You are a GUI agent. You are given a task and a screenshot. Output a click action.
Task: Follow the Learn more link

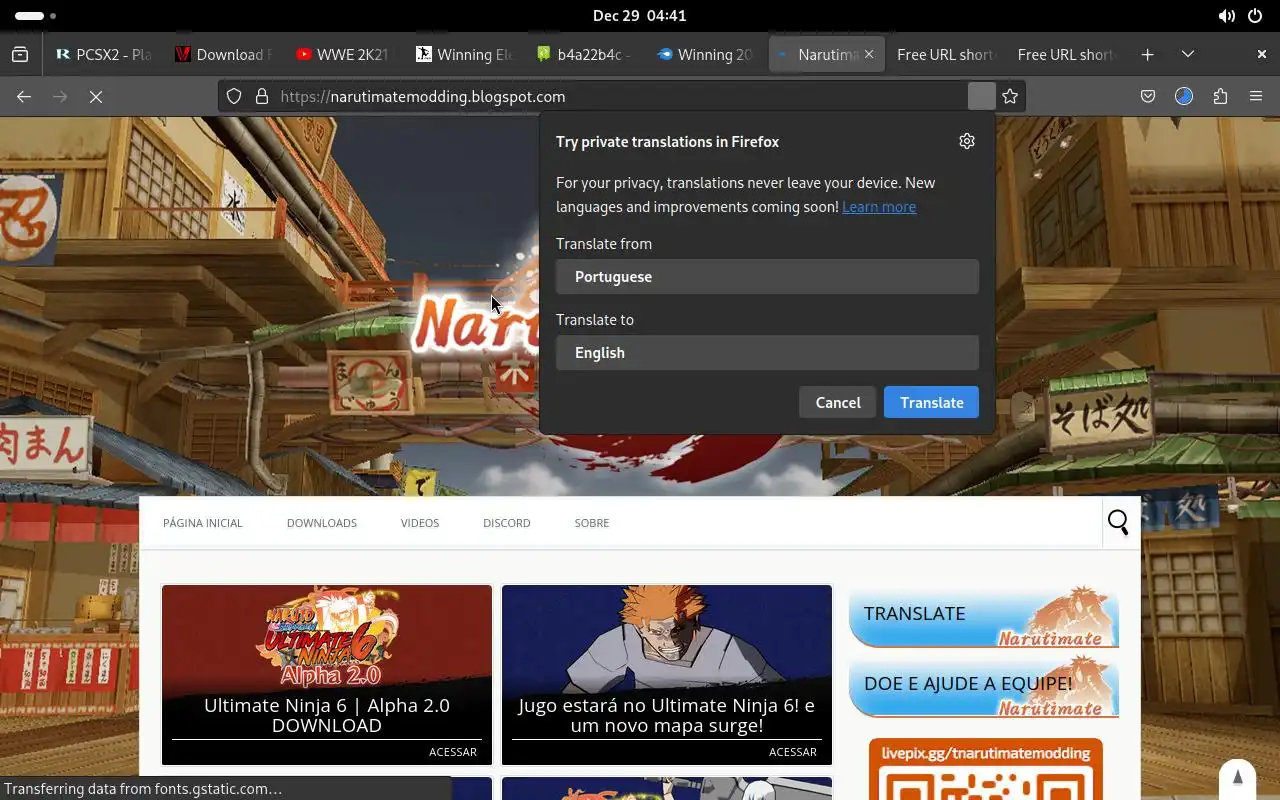(x=879, y=207)
